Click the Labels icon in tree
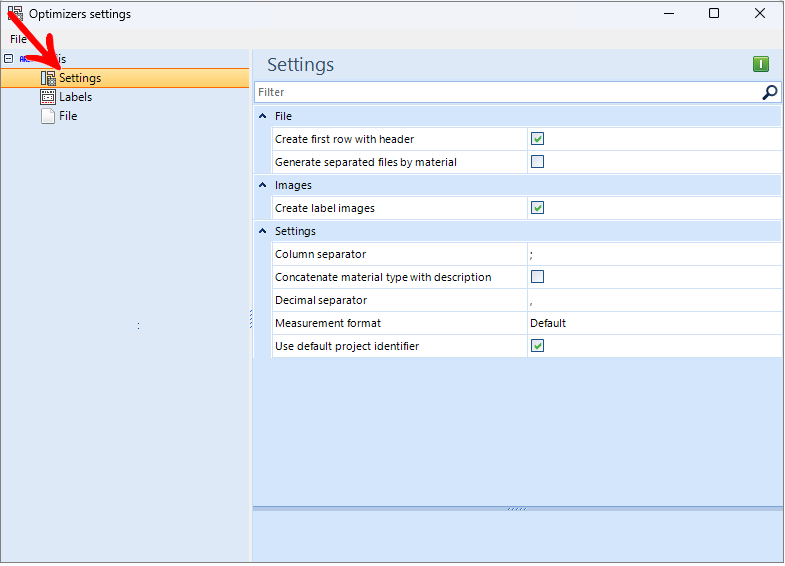The width and height of the screenshot is (785, 566). [48, 97]
